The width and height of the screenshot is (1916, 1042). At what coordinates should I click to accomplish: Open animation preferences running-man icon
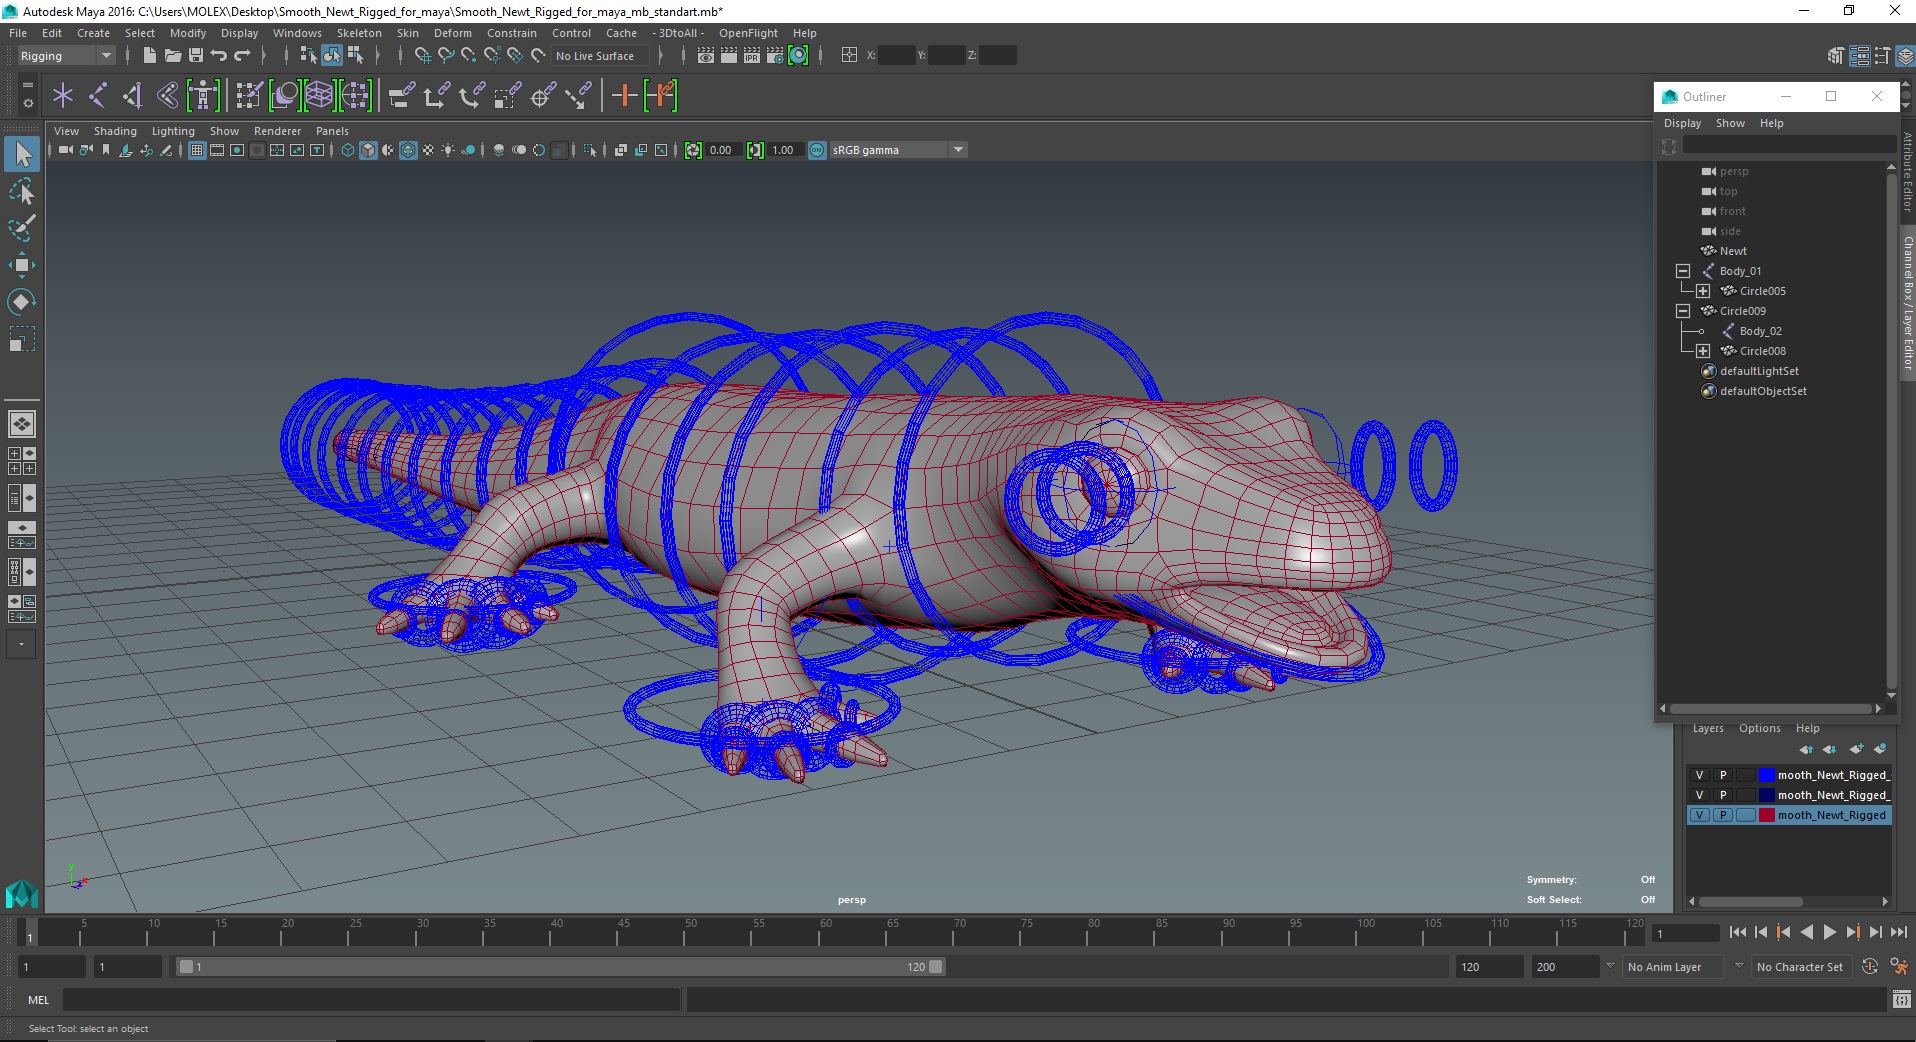(1898, 967)
